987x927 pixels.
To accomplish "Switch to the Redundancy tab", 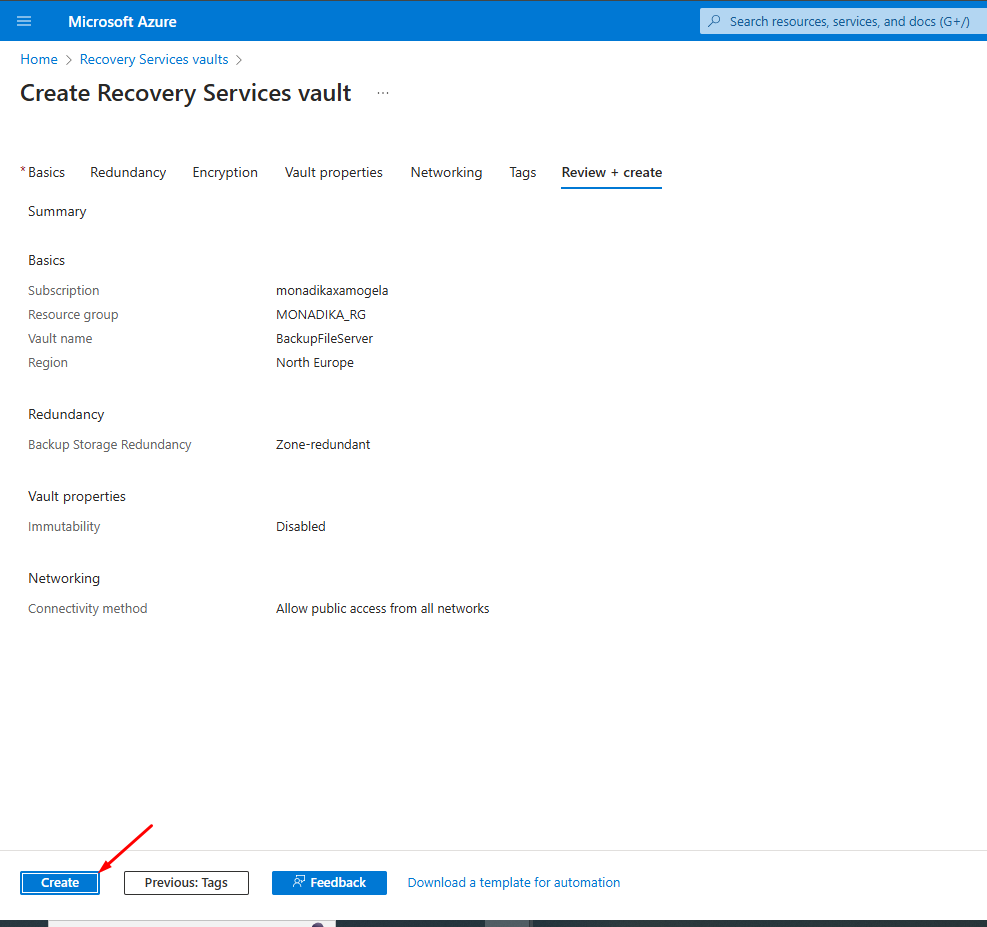I will (x=128, y=172).
